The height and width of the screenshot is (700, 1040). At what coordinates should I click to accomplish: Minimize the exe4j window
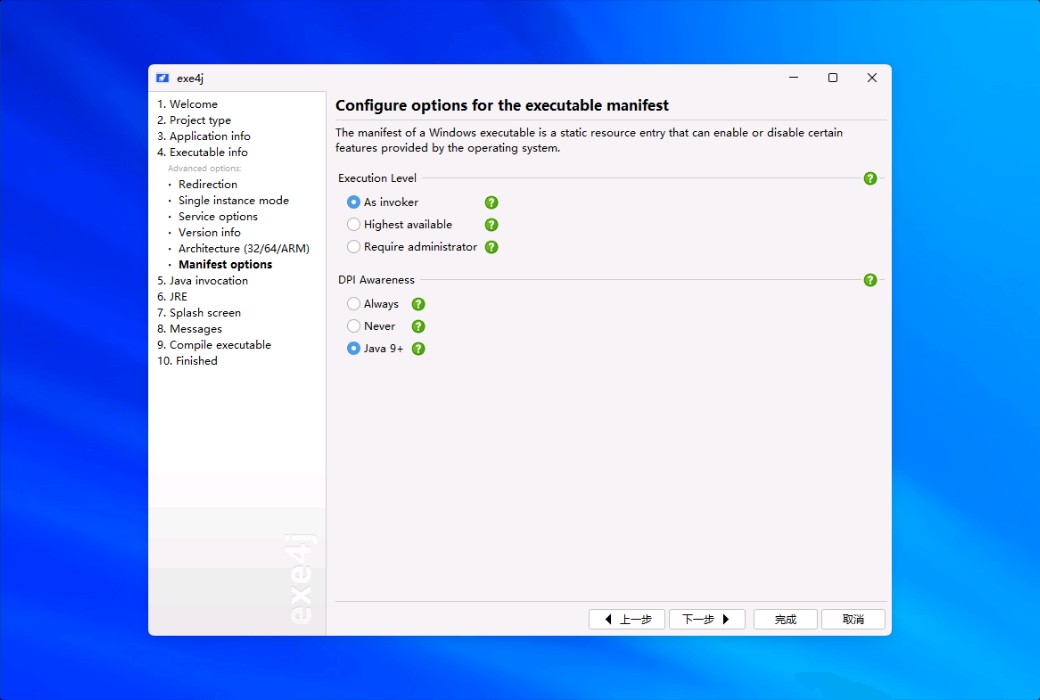point(793,78)
